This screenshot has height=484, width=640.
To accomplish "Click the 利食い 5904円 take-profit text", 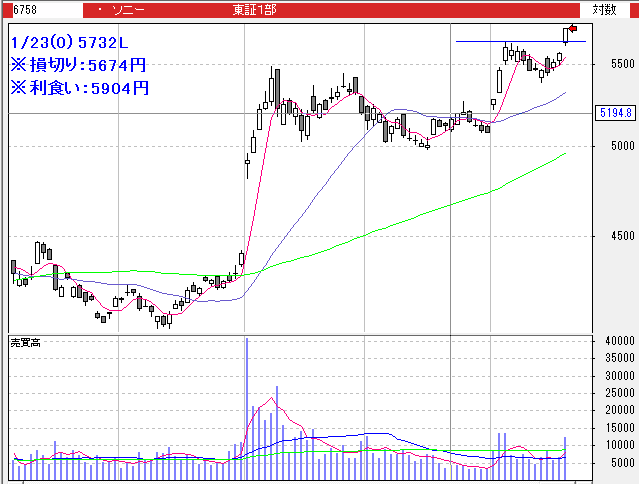I will 79,87.
